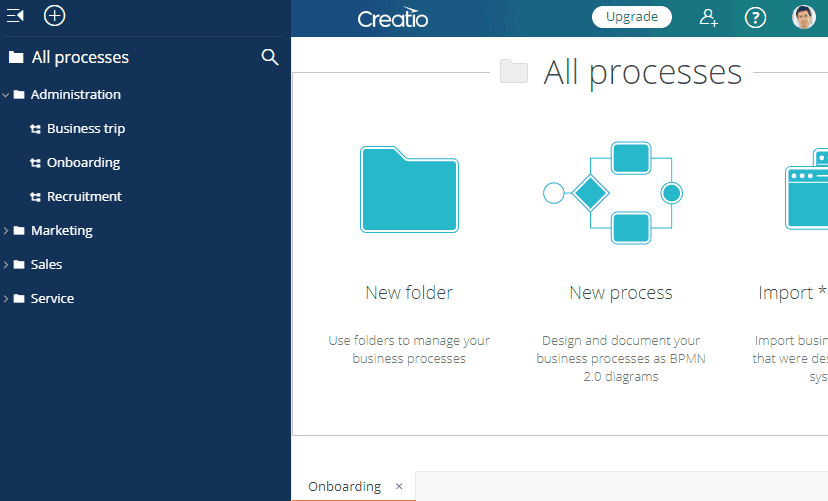This screenshot has width=828, height=501.
Task: Select the Service folder
Action: 52,298
